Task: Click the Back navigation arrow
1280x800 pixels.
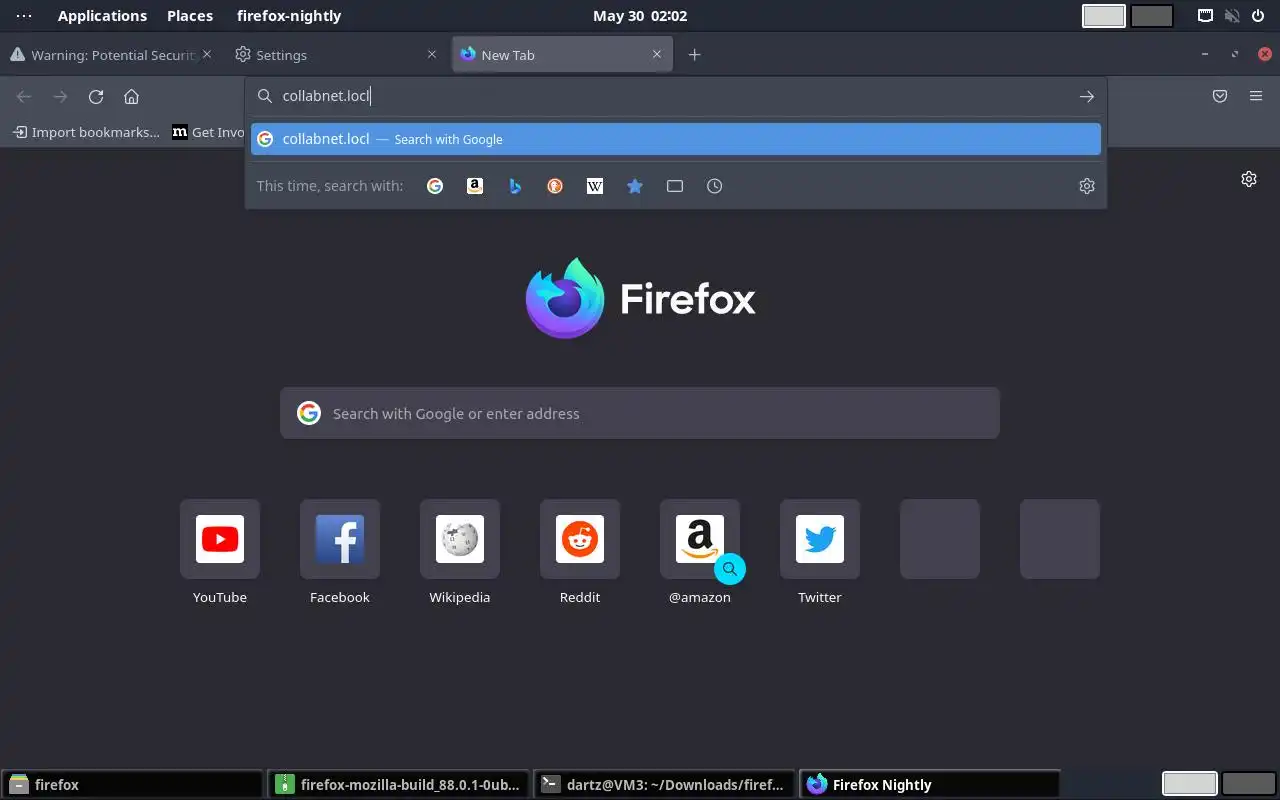Action: [x=24, y=97]
